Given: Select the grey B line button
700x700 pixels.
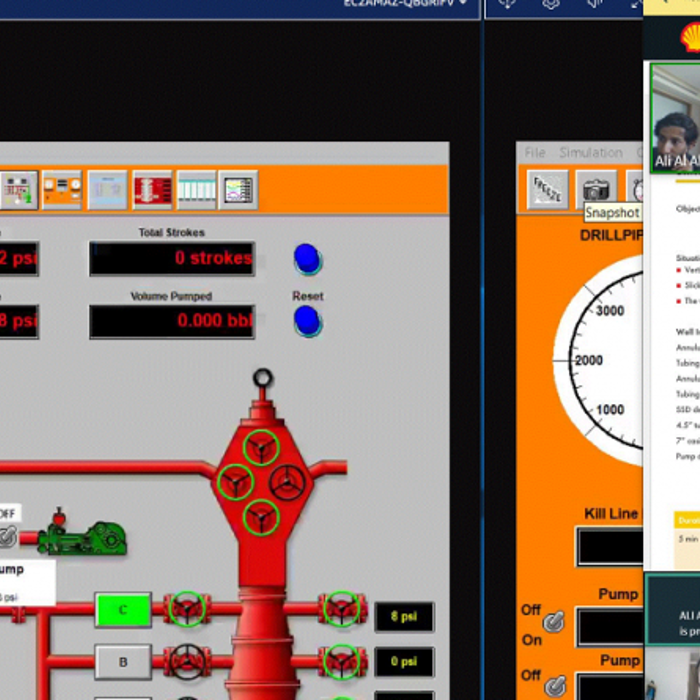Looking at the screenshot, I should (x=123, y=662).
